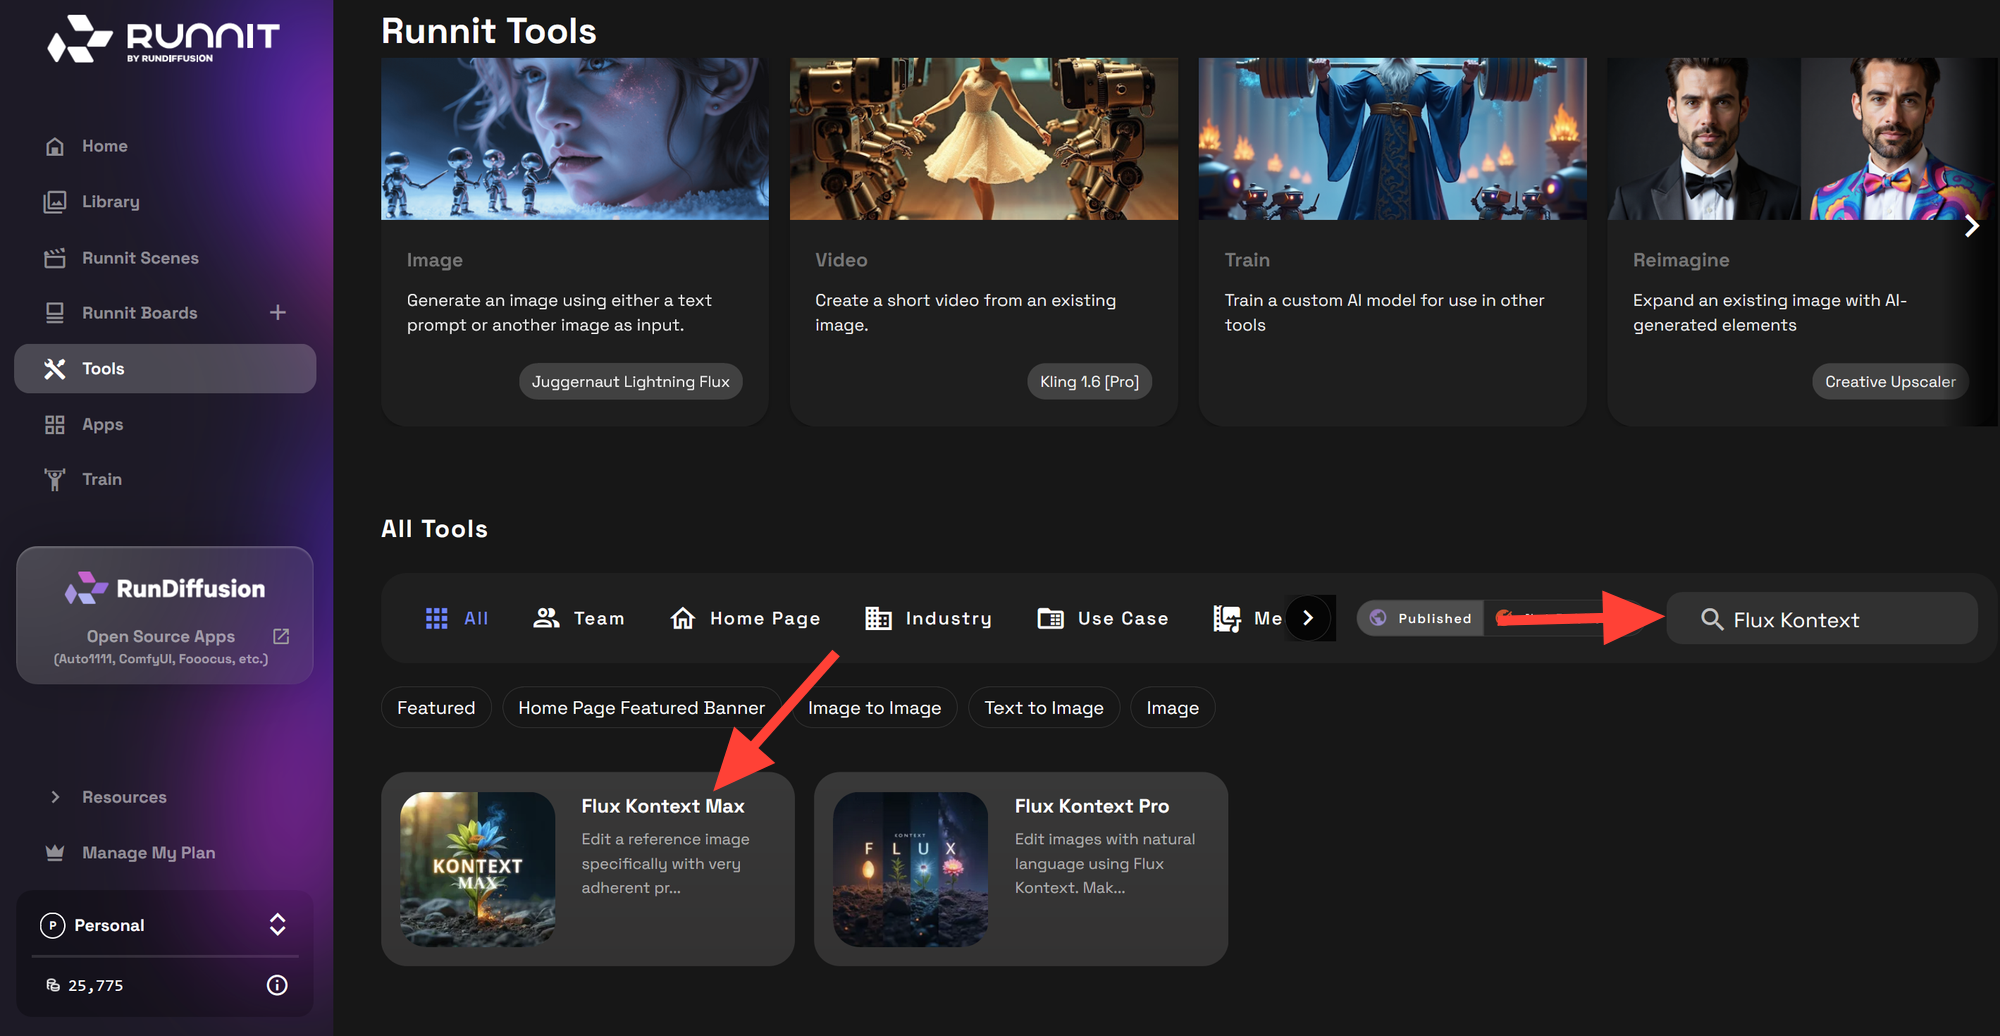Advance the tools carousel with right arrow
This screenshot has width=2000, height=1036.
point(1972,226)
